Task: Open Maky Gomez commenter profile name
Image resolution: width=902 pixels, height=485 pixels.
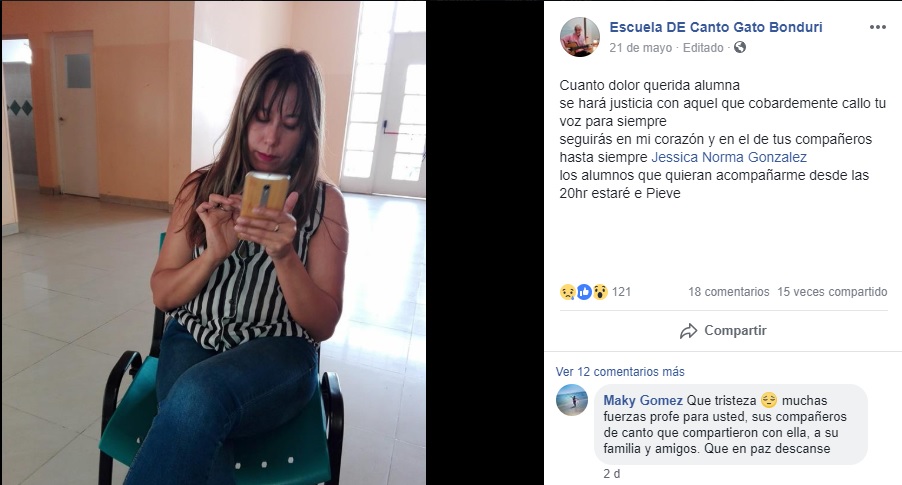Action: [643, 400]
